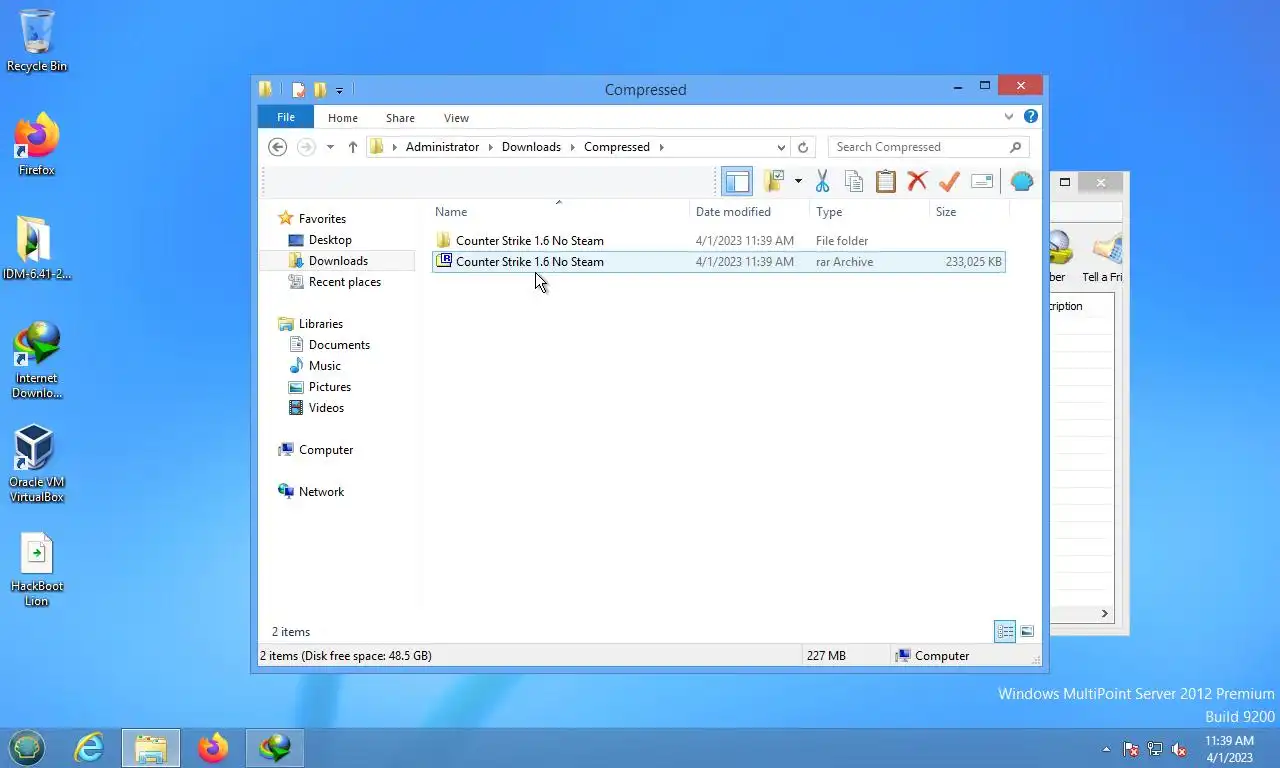Viewport: 1280px width, 768px height.
Task: Click new folder icon in quick access toolbar
Action: [x=320, y=90]
